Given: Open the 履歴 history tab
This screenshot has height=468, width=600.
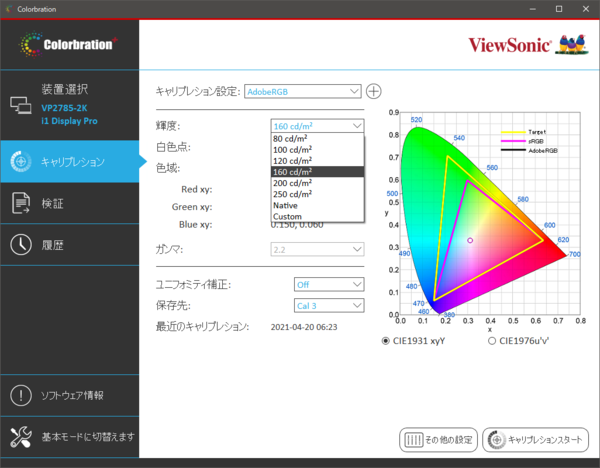Looking at the screenshot, I should (70, 245).
